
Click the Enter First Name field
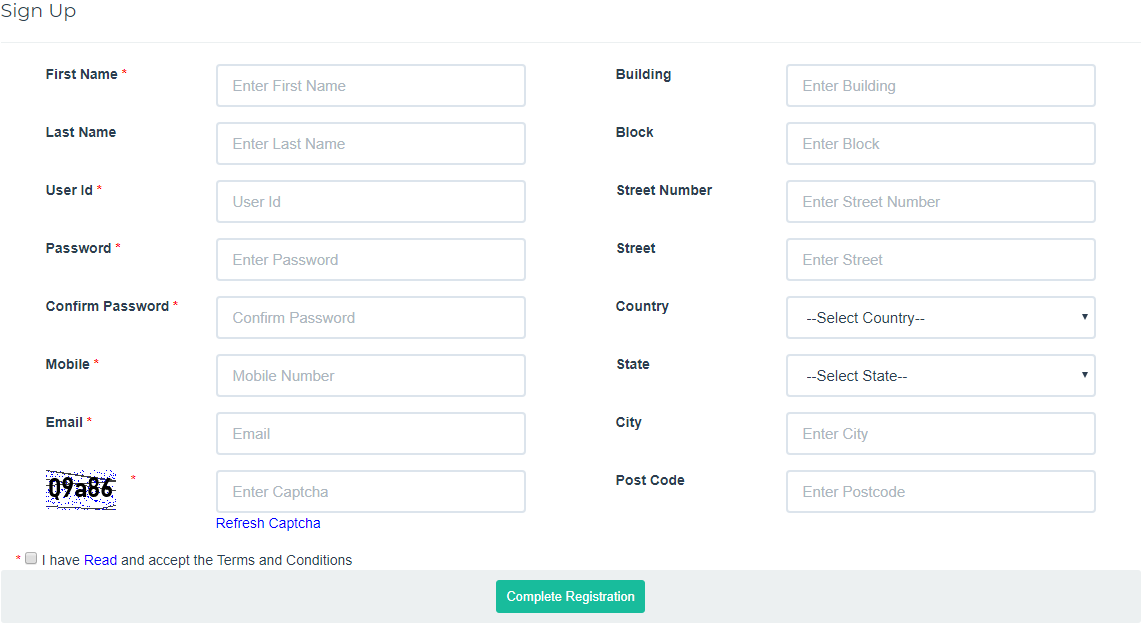click(x=370, y=85)
